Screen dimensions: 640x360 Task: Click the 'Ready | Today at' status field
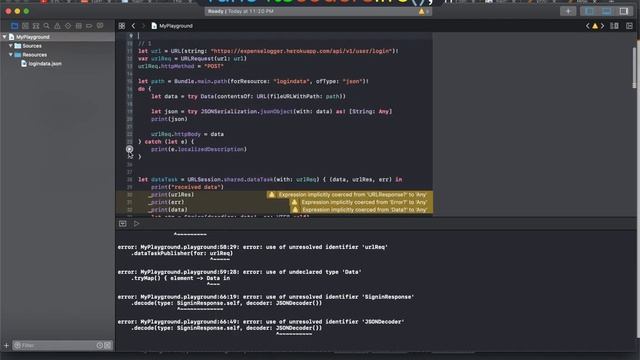[318, 11]
